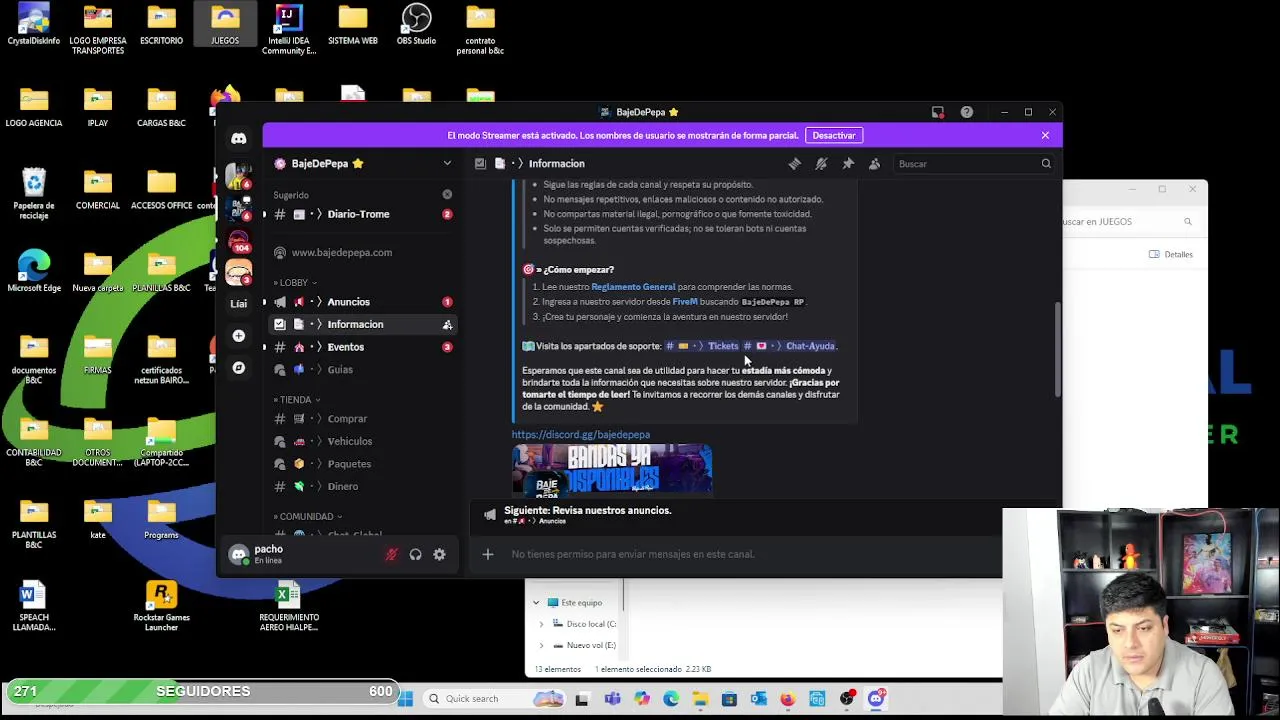Viewport: 1280px width, 720px height.
Task: Click the pacho user profile panel
Action: pos(300,555)
